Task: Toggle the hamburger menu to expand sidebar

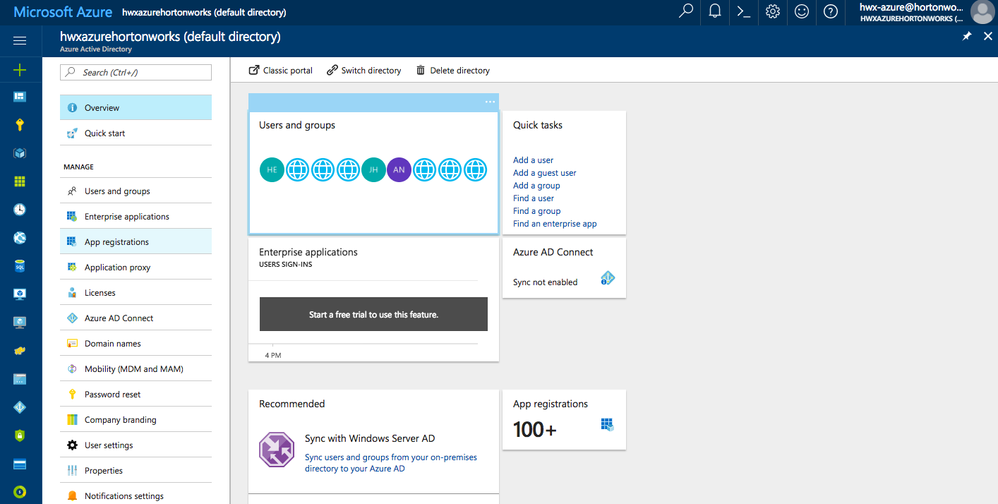Action: coord(19,40)
